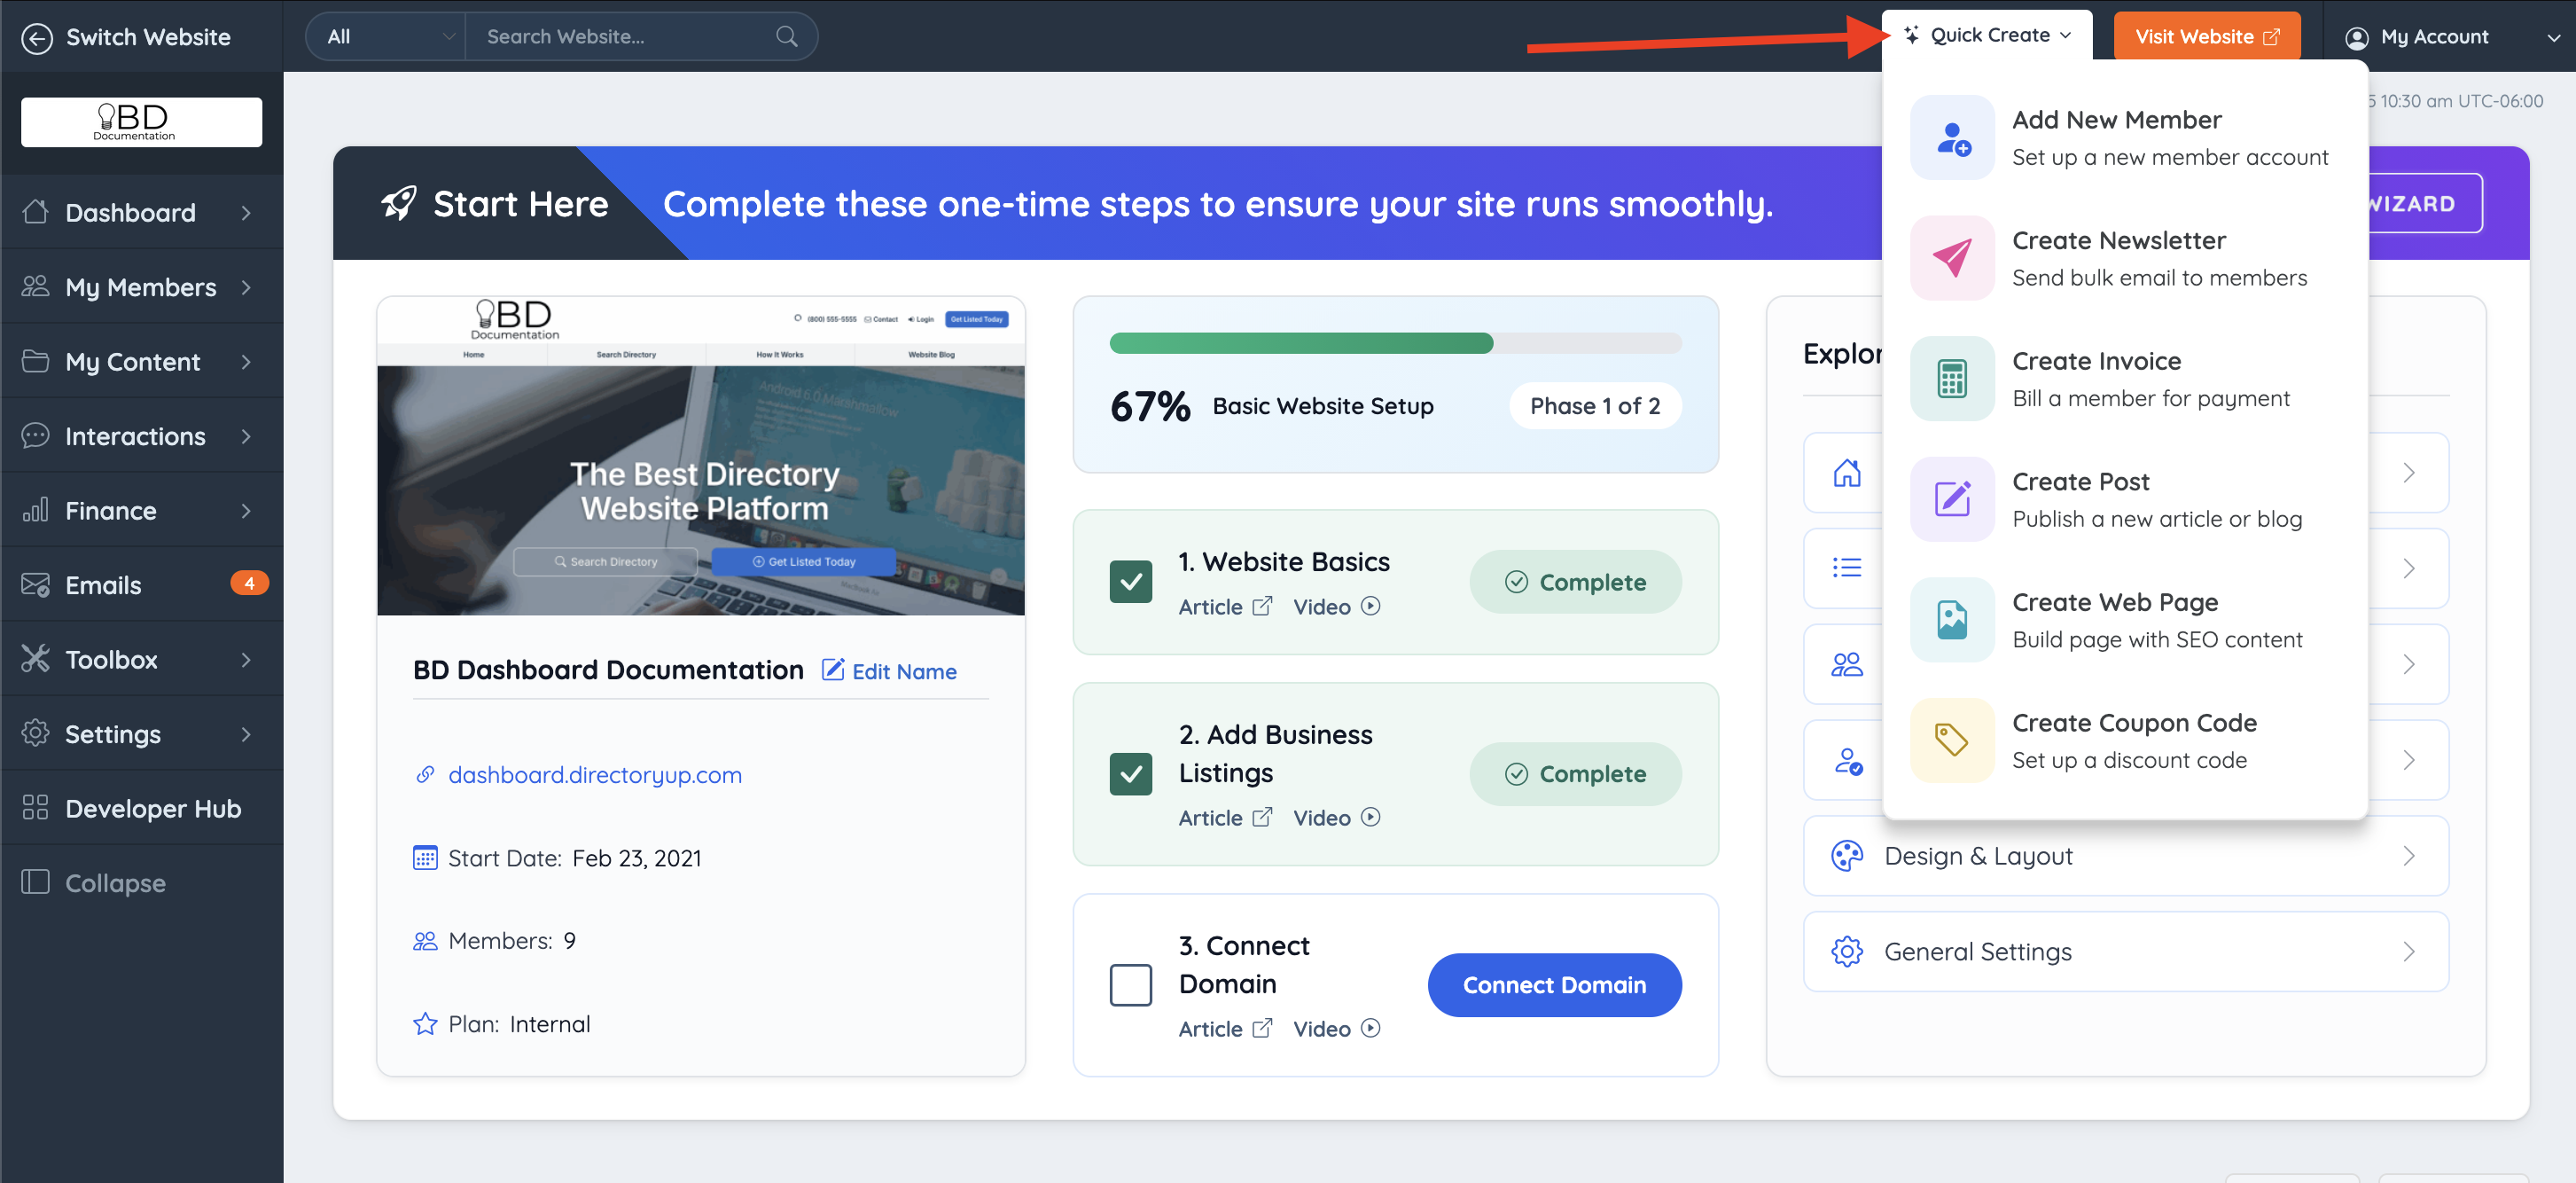Click the setup progress bar
This screenshot has height=1183, width=2576.
[1394, 344]
